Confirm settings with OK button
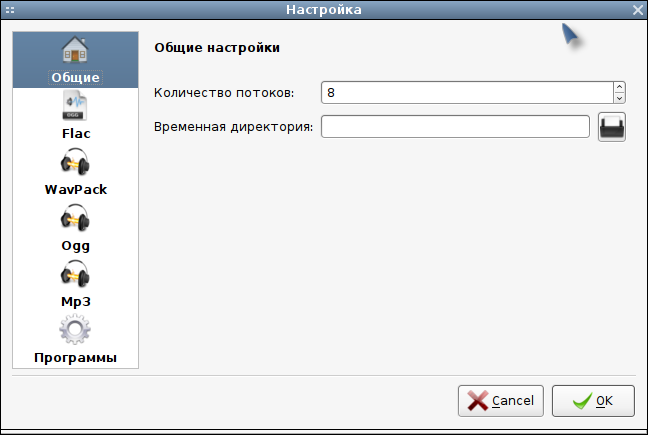Image resolution: width=648 pixels, height=435 pixels. pyautogui.click(x=593, y=401)
